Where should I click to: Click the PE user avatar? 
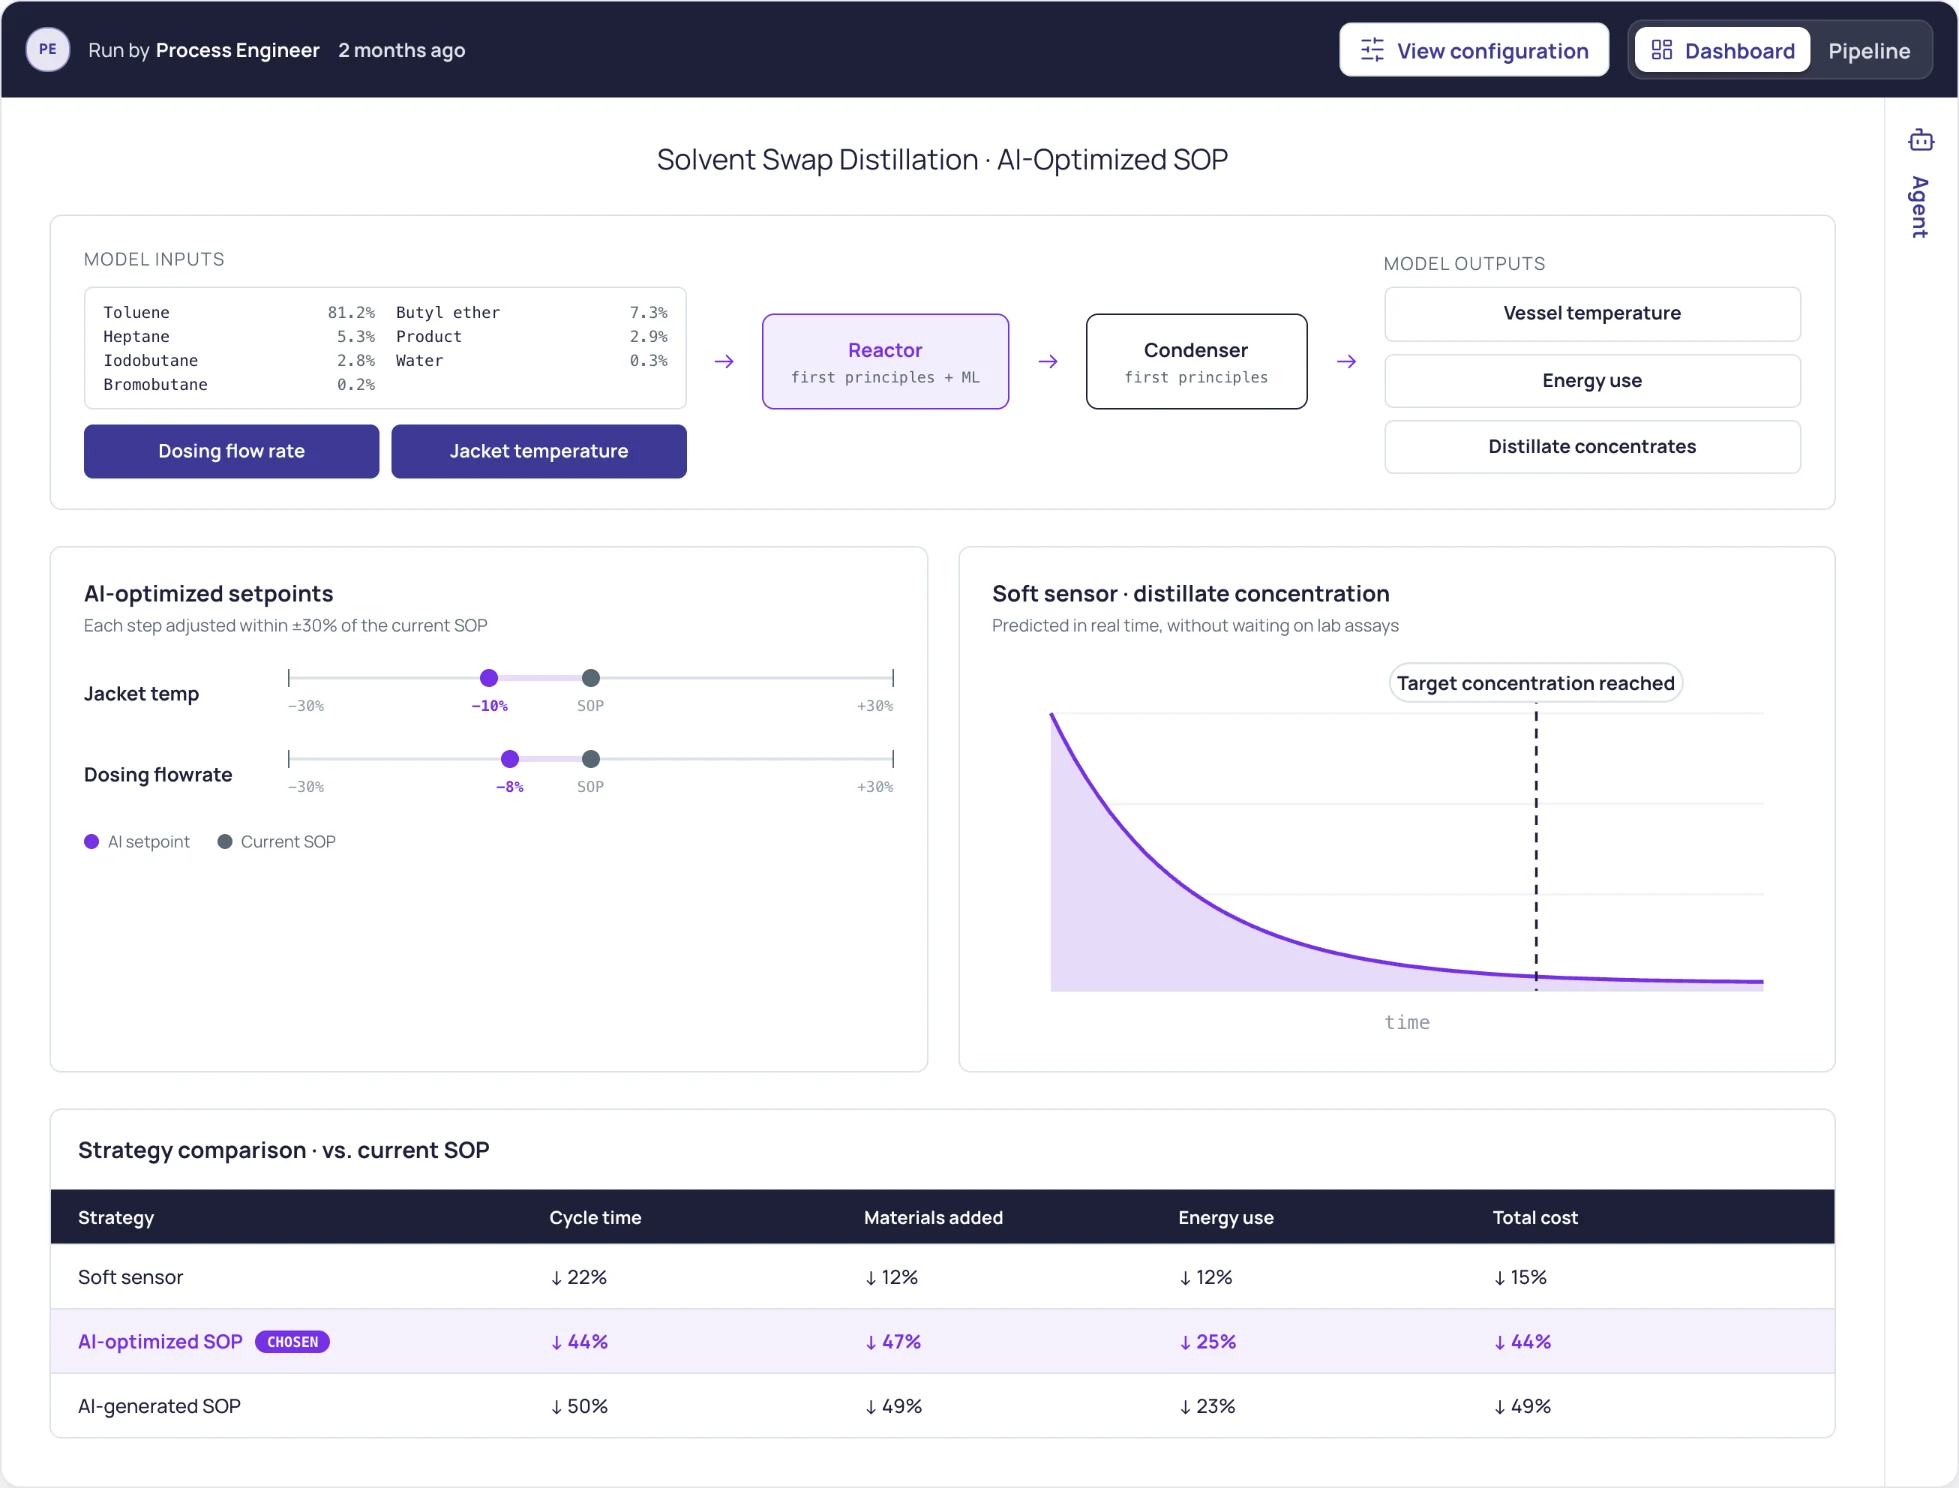click(x=47, y=50)
